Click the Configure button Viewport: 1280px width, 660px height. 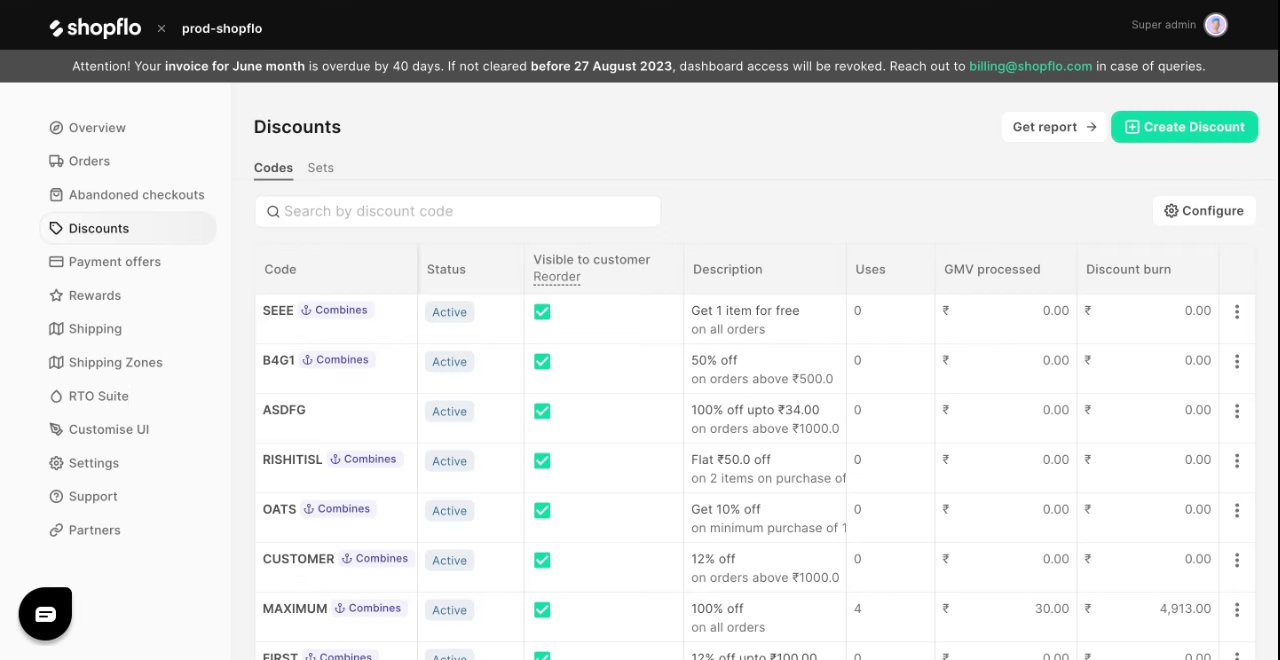pos(1203,211)
